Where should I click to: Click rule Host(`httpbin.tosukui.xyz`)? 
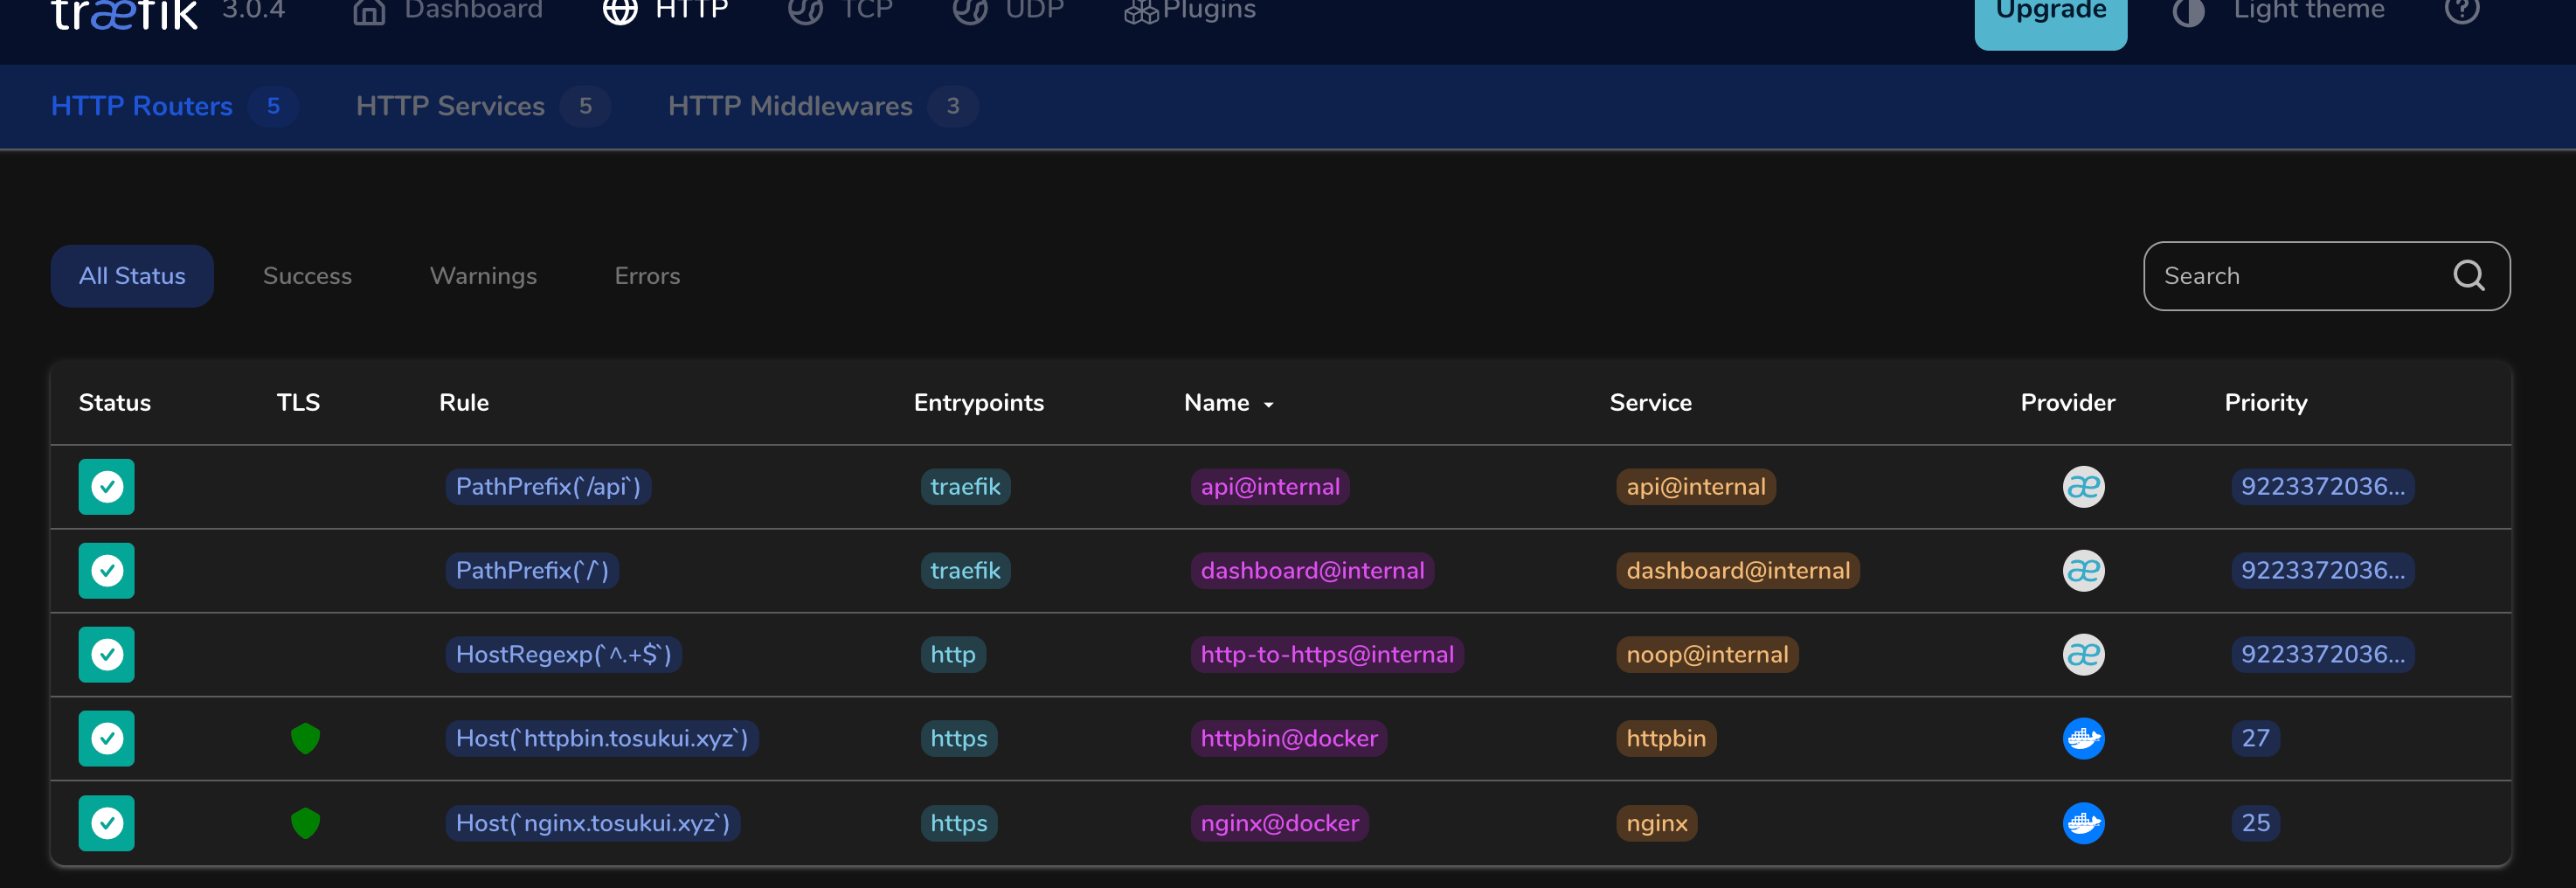[602, 739]
